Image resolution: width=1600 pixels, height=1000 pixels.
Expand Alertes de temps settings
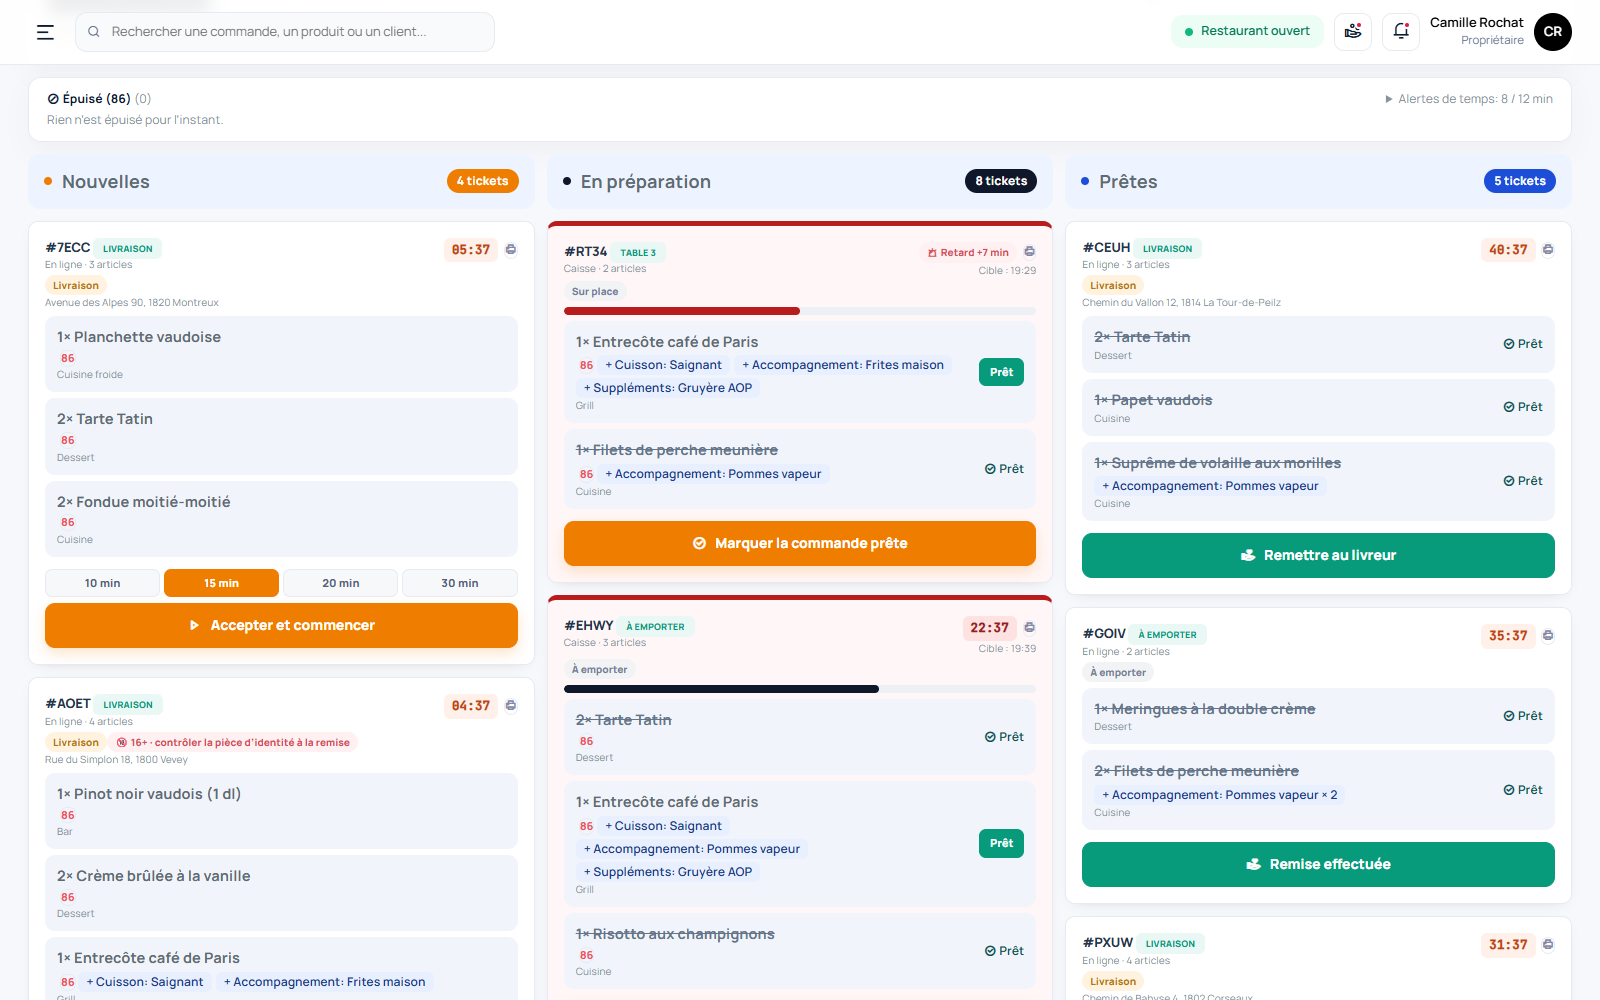click(x=1468, y=99)
